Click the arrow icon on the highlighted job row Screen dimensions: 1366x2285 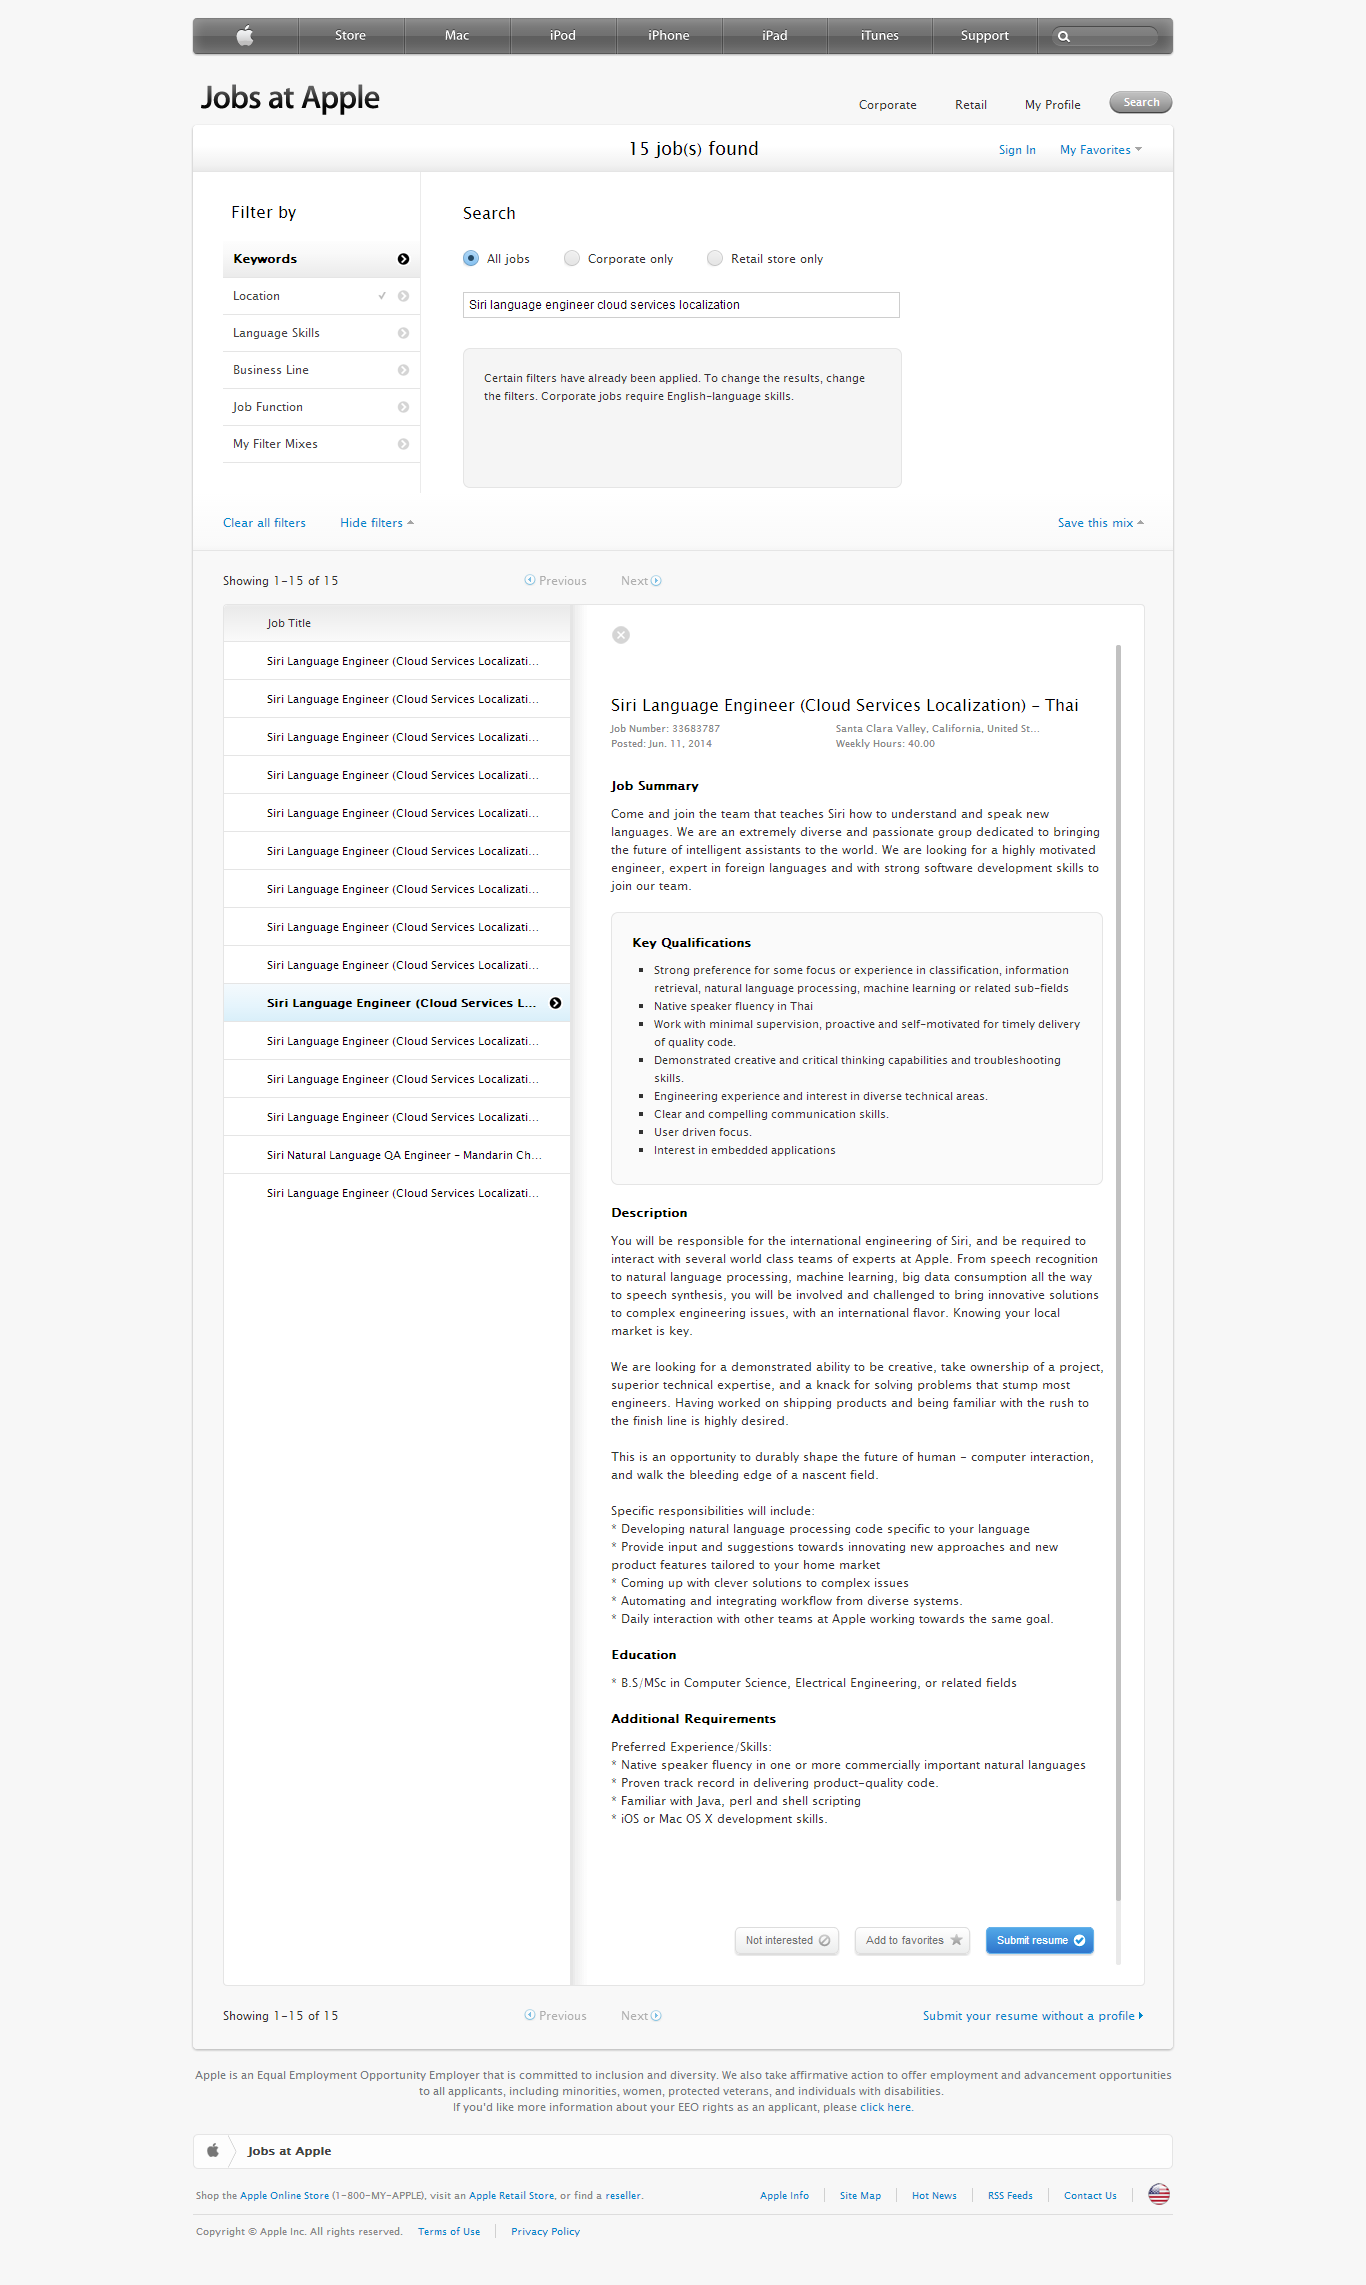point(555,1003)
